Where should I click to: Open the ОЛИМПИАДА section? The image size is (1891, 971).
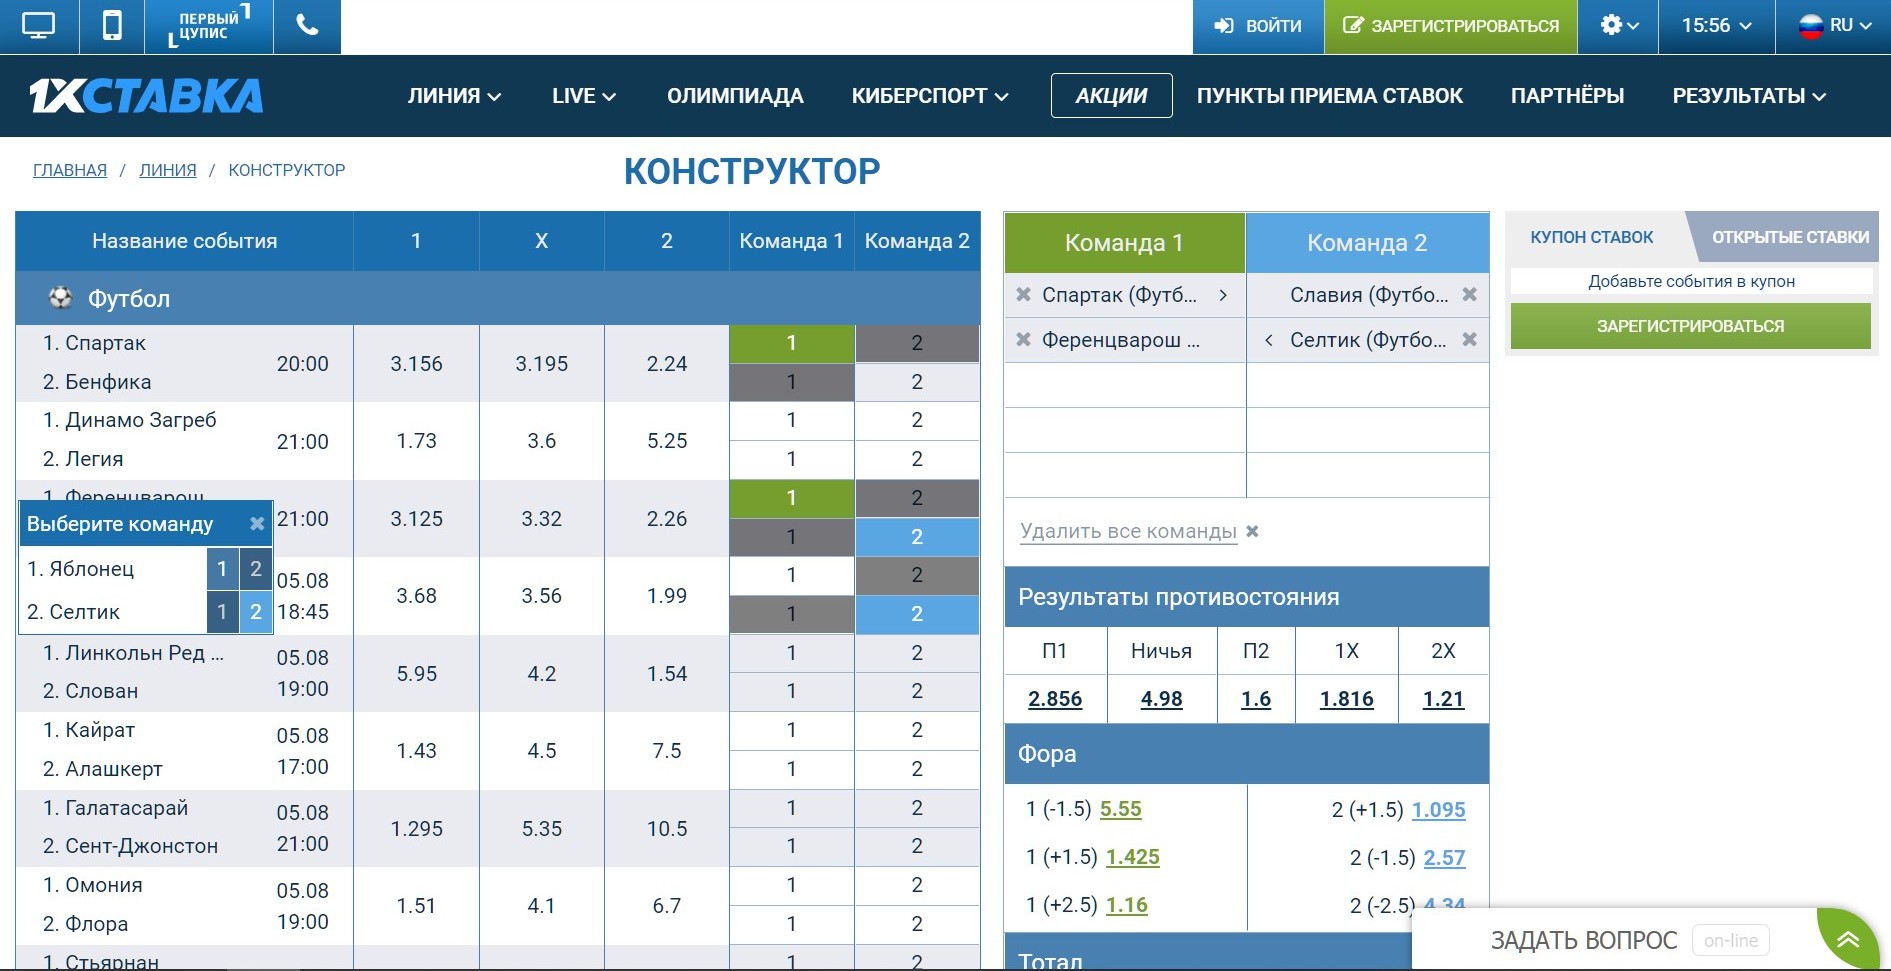tap(735, 96)
